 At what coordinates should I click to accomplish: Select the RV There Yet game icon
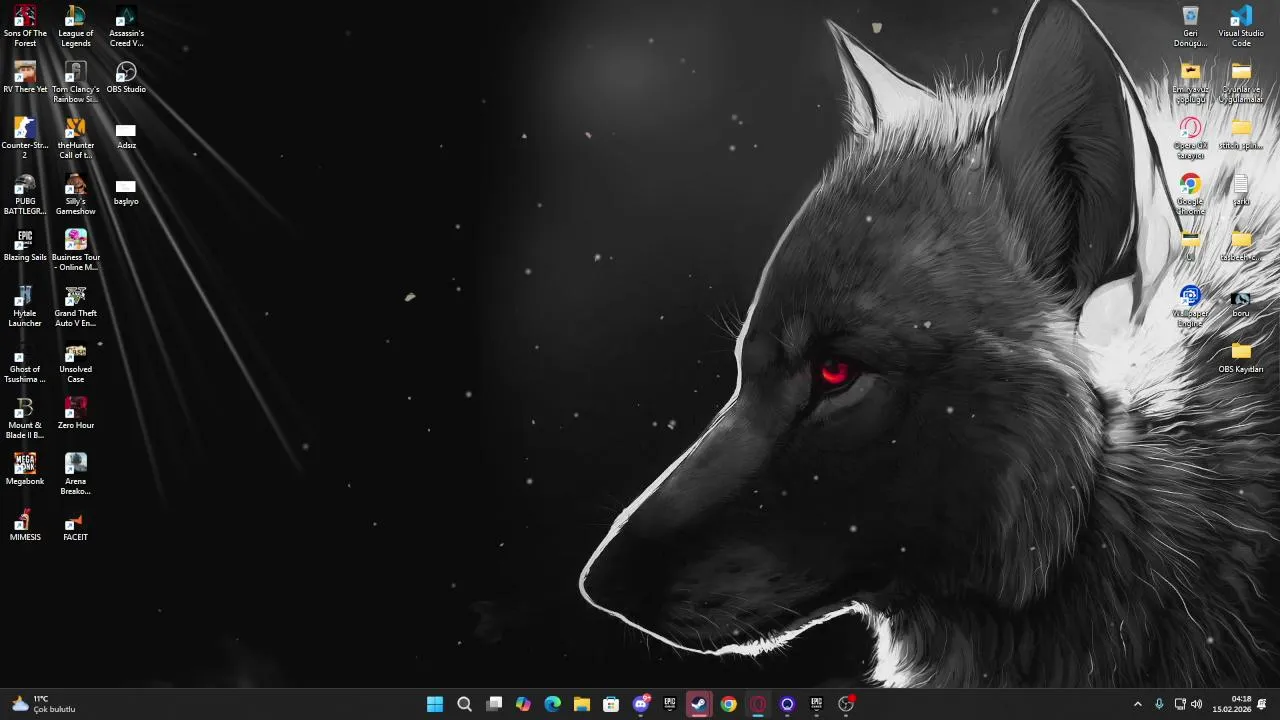pos(25,78)
